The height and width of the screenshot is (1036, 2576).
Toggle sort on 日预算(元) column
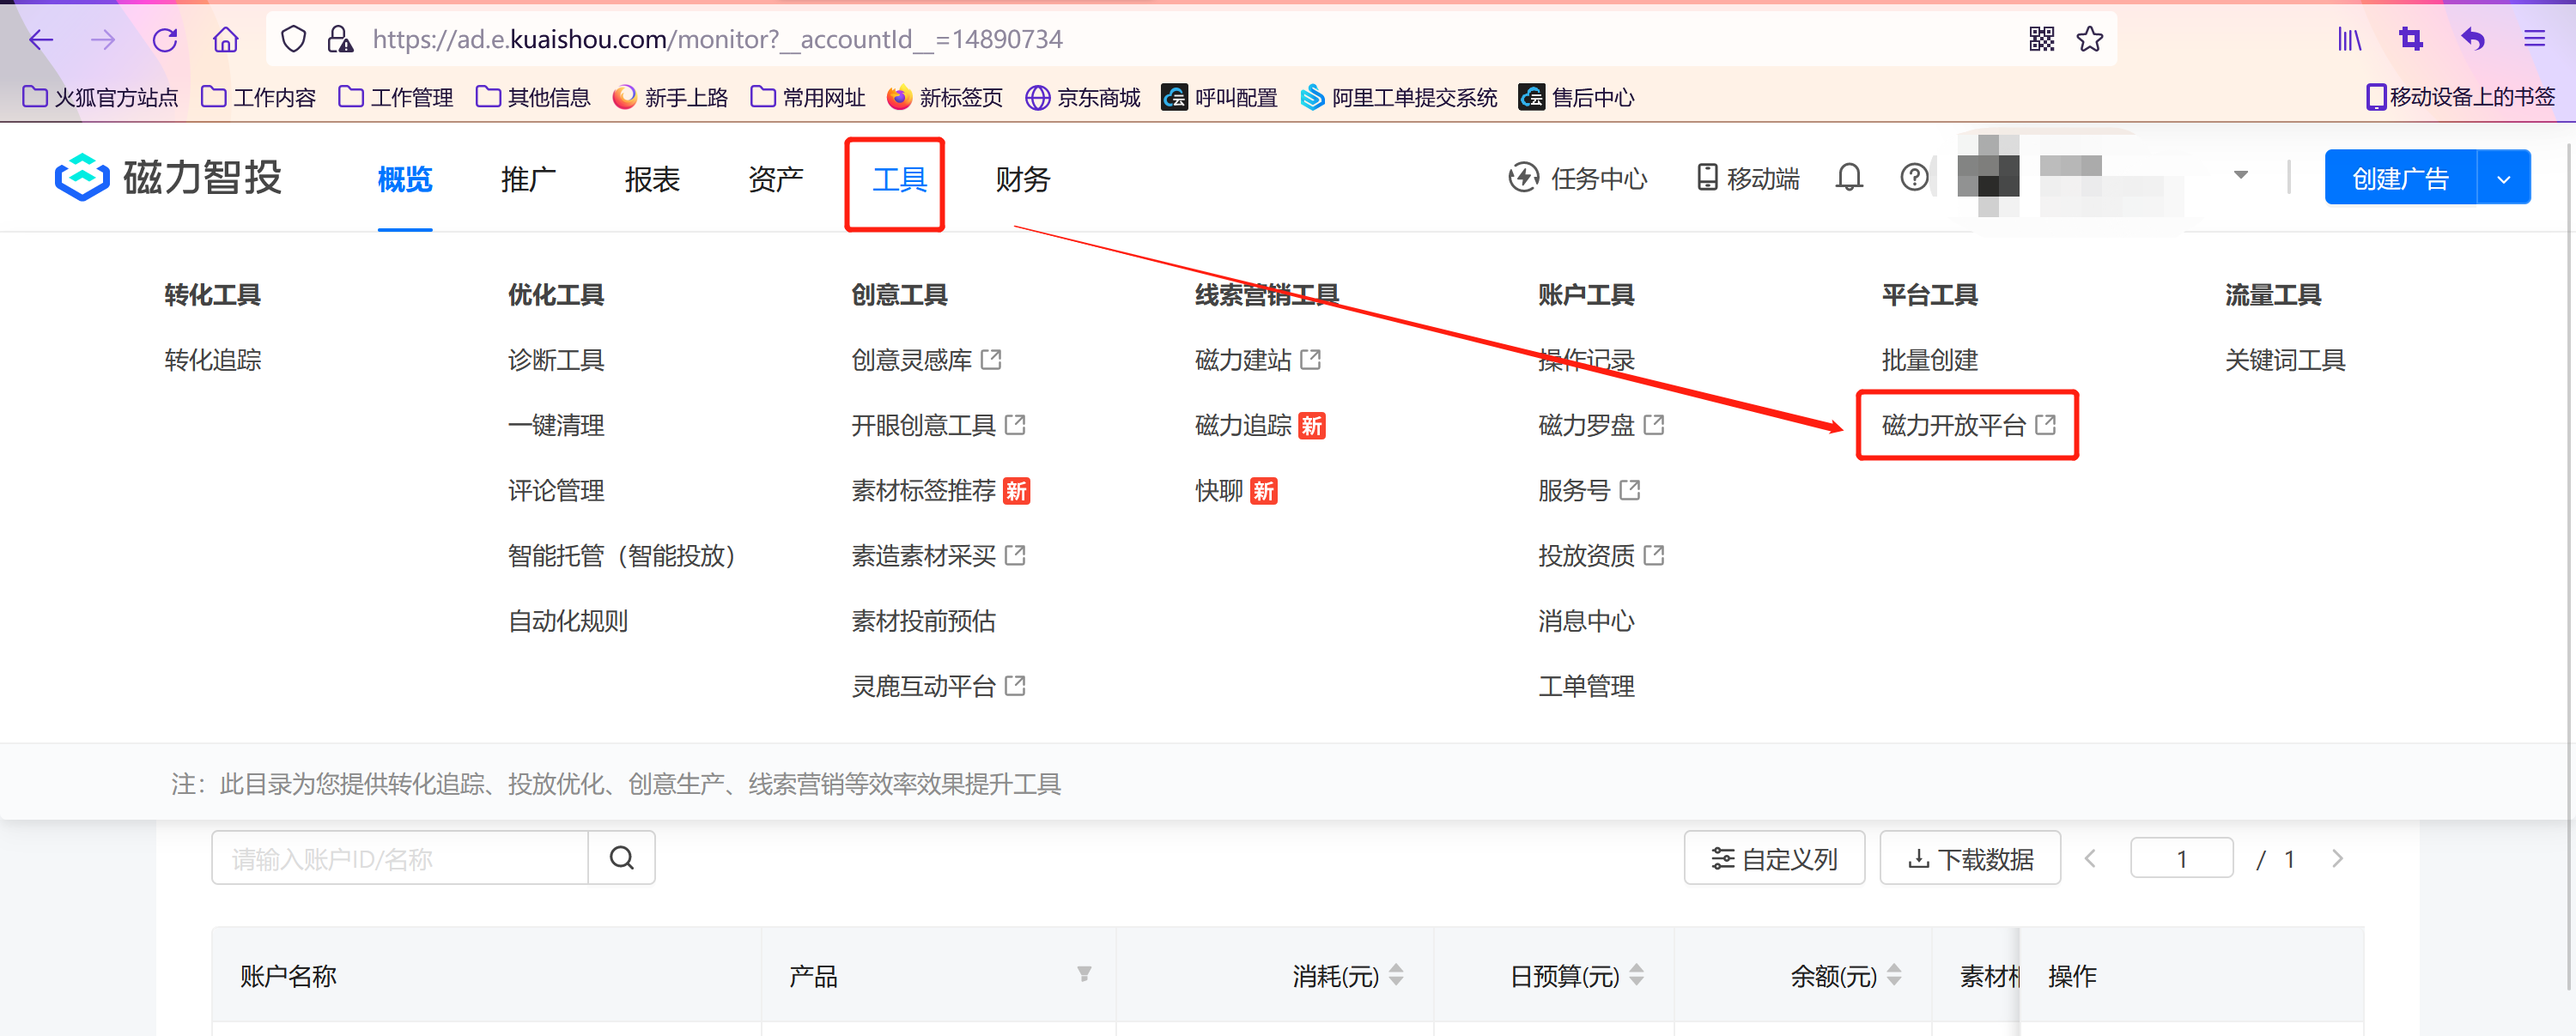click(x=1636, y=974)
